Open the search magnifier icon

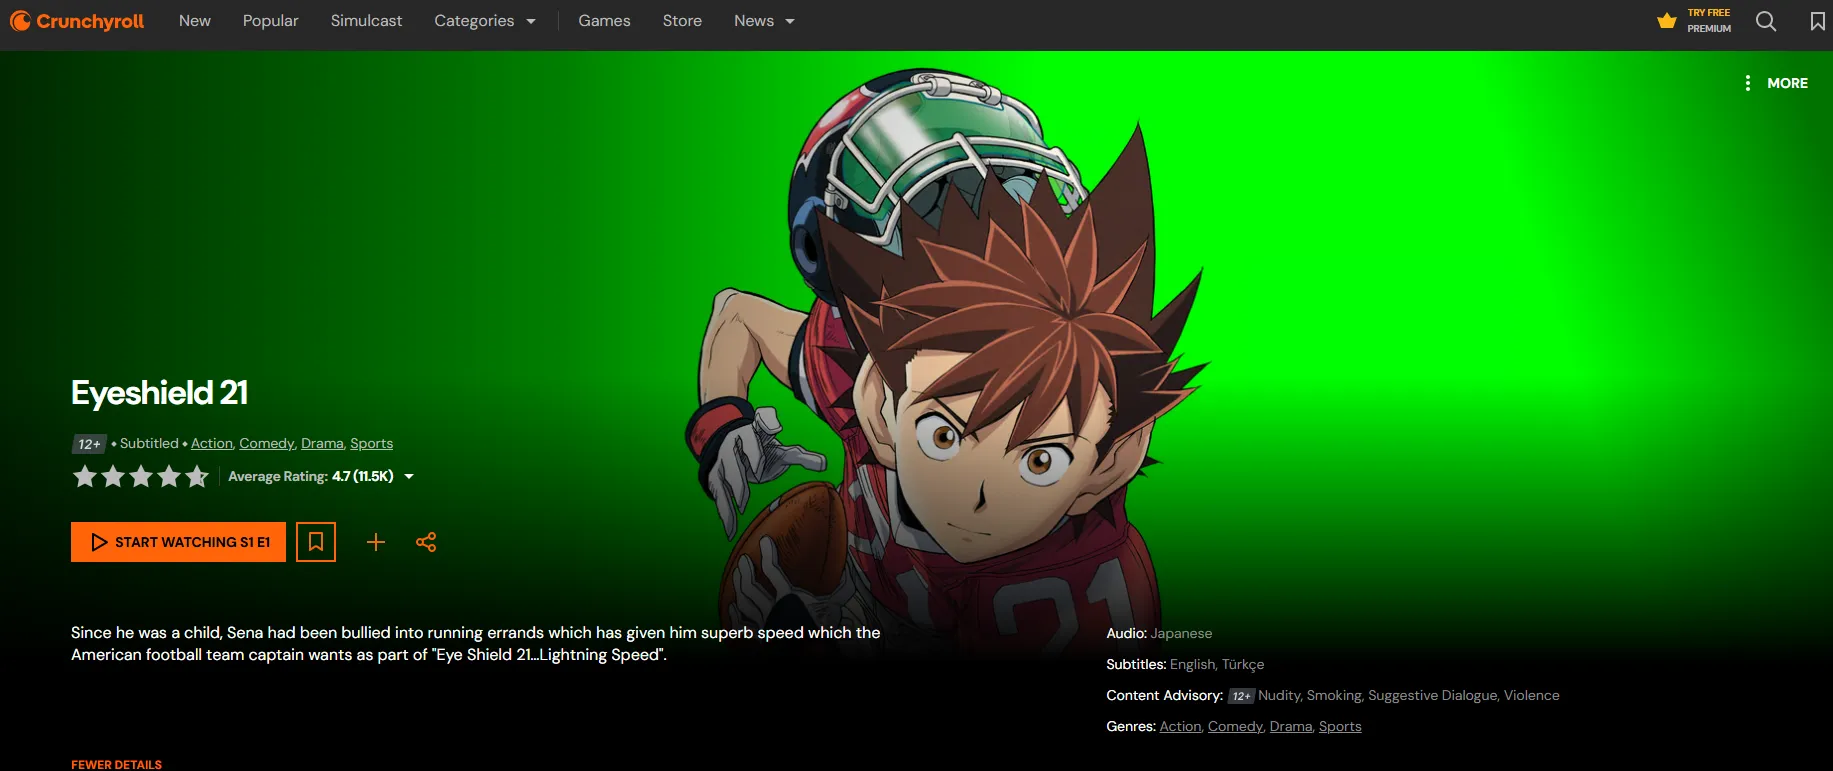[1766, 21]
